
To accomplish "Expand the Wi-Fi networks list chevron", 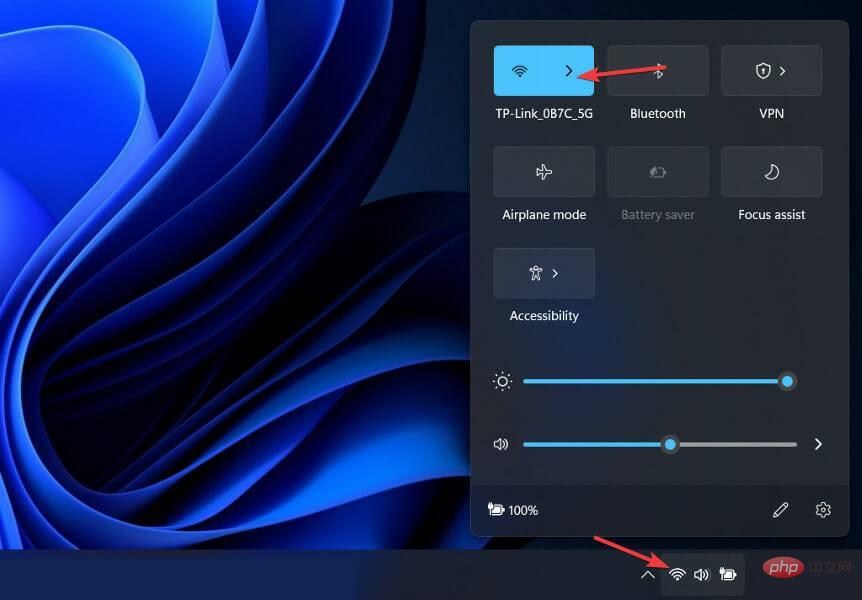I will 569,71.
